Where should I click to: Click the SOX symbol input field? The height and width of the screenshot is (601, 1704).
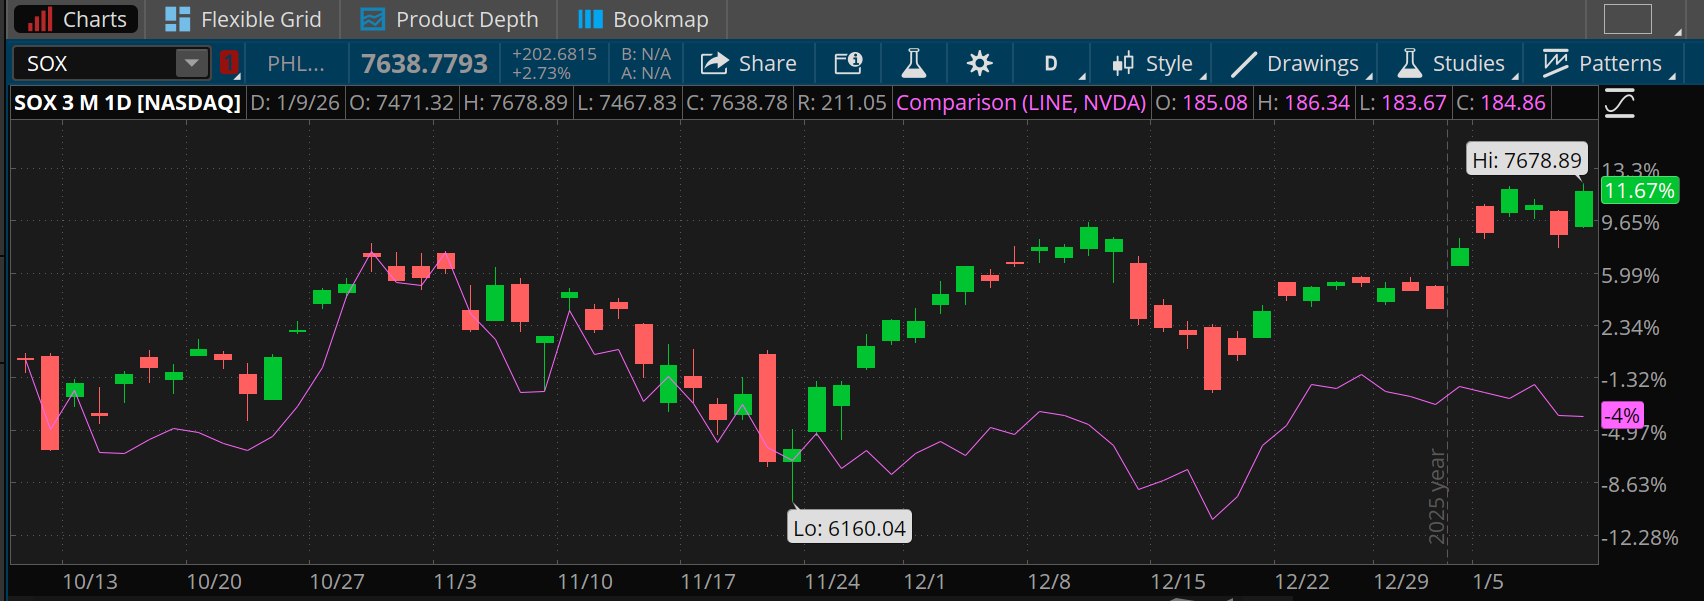(94, 64)
